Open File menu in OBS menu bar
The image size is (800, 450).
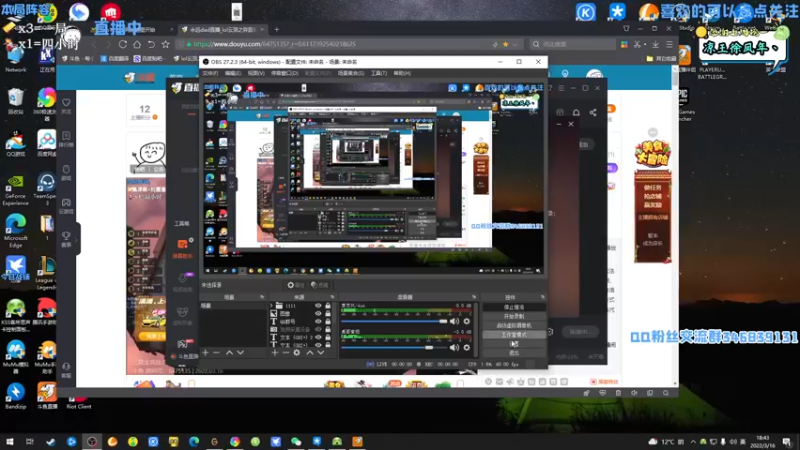click(x=210, y=73)
